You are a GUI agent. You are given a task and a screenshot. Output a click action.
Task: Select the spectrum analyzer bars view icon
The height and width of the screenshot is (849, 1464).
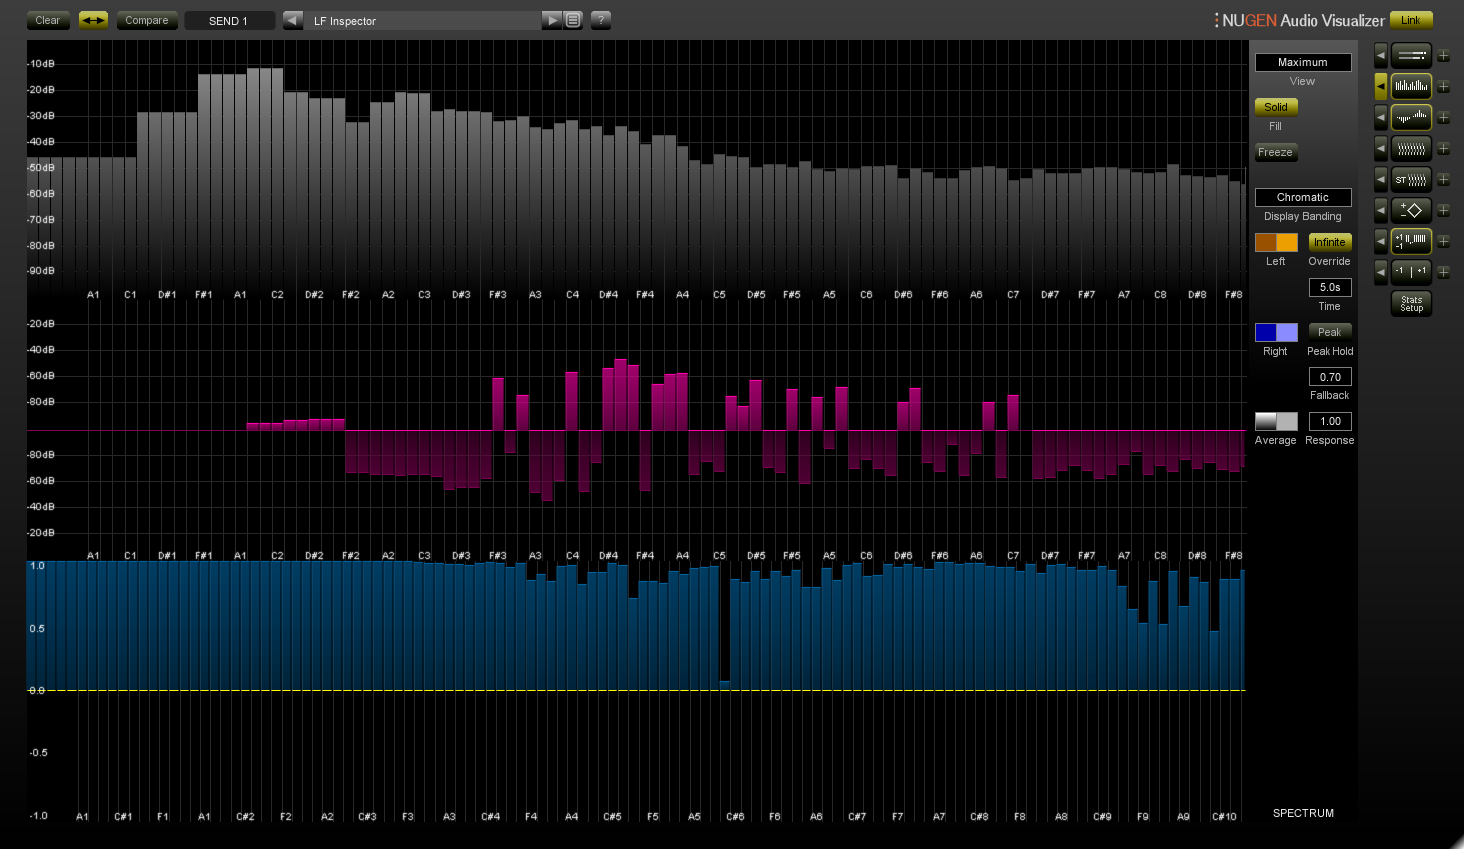click(1411, 87)
